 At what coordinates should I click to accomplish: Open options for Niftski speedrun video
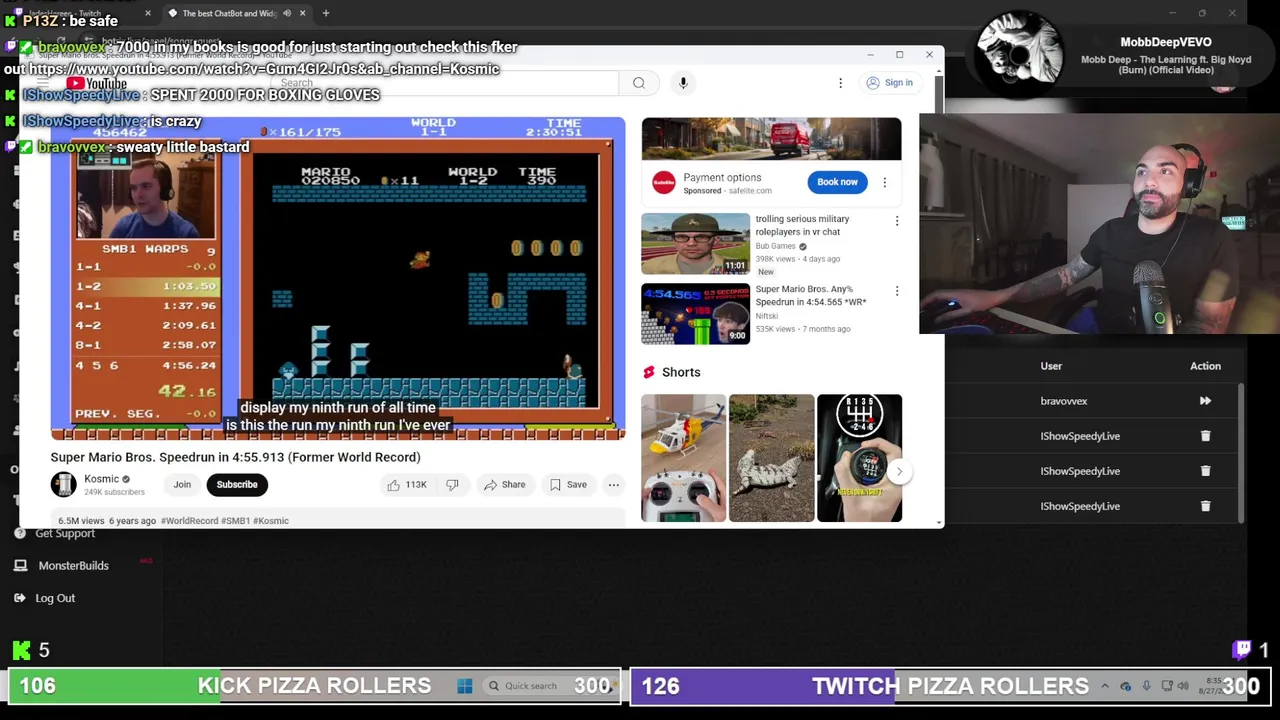pos(896,291)
